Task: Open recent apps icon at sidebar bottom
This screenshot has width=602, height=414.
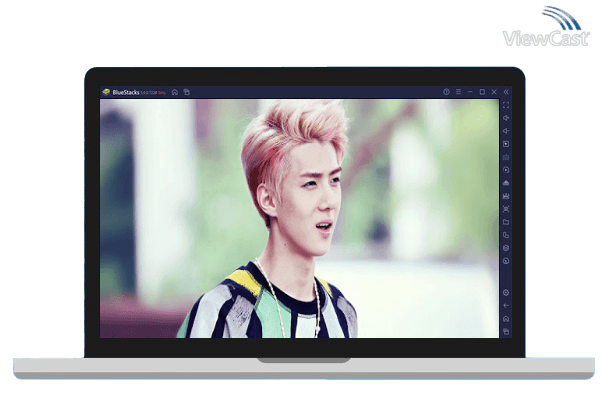Action: click(x=506, y=331)
